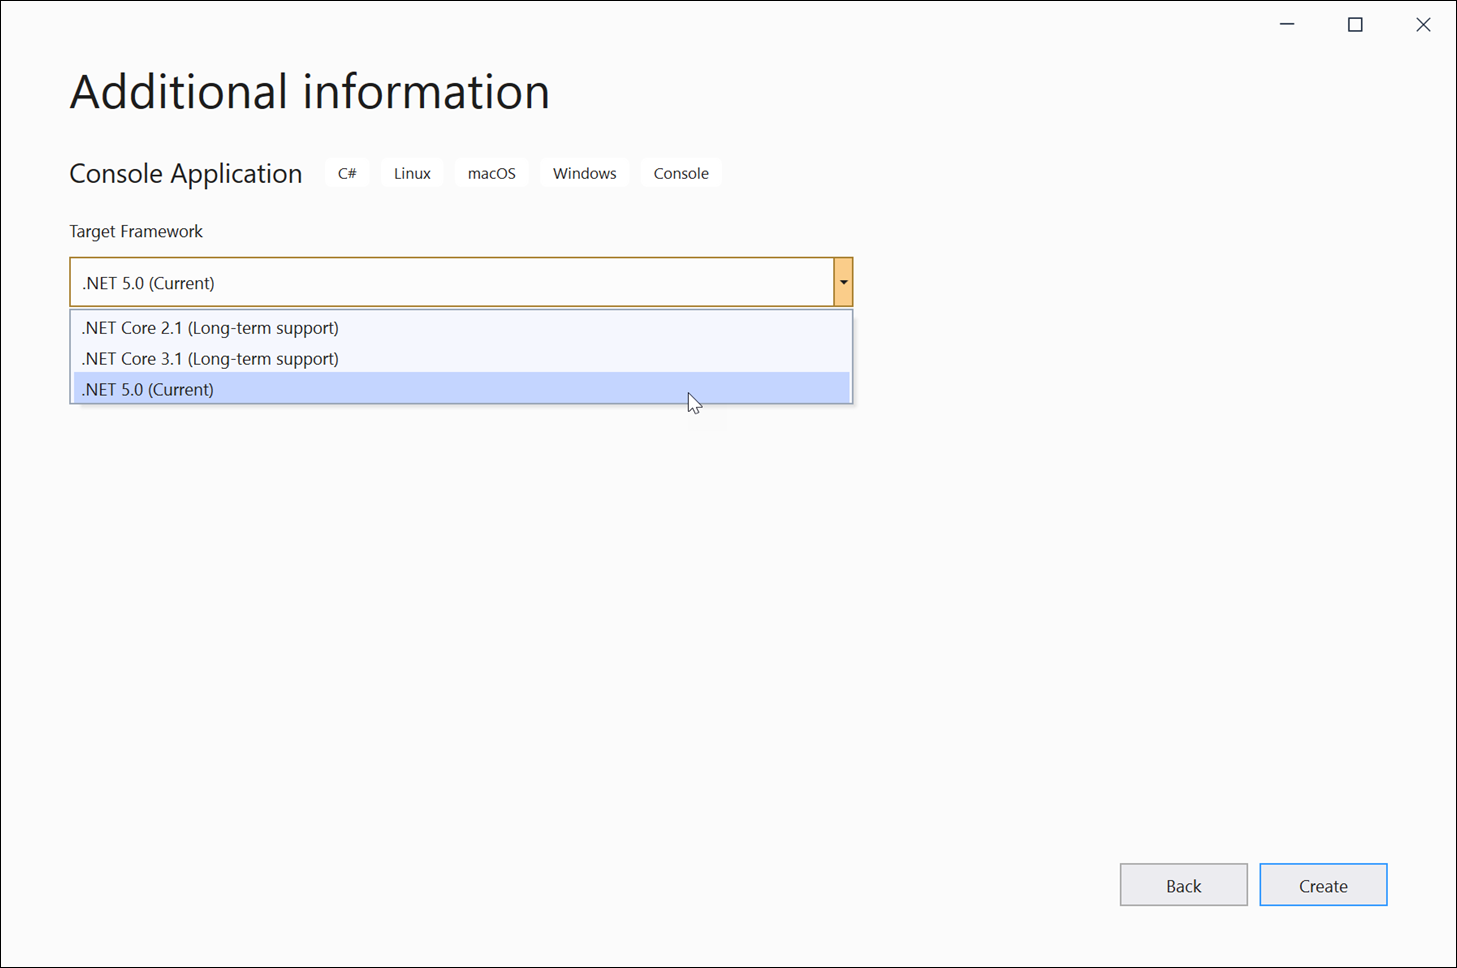1457x968 pixels.
Task: Minimize the dialog window
Action: 1287,25
